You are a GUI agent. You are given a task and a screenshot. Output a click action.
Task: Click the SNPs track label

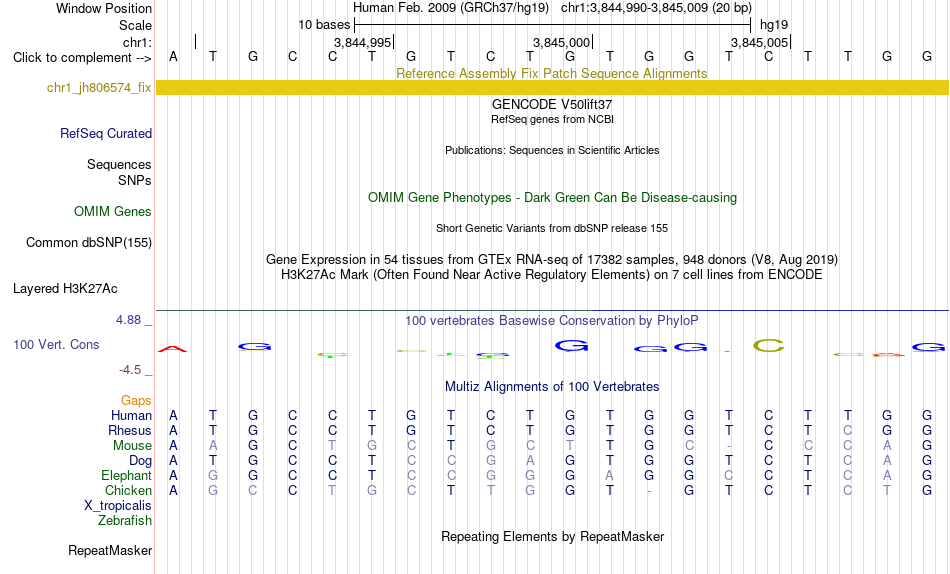point(135,180)
